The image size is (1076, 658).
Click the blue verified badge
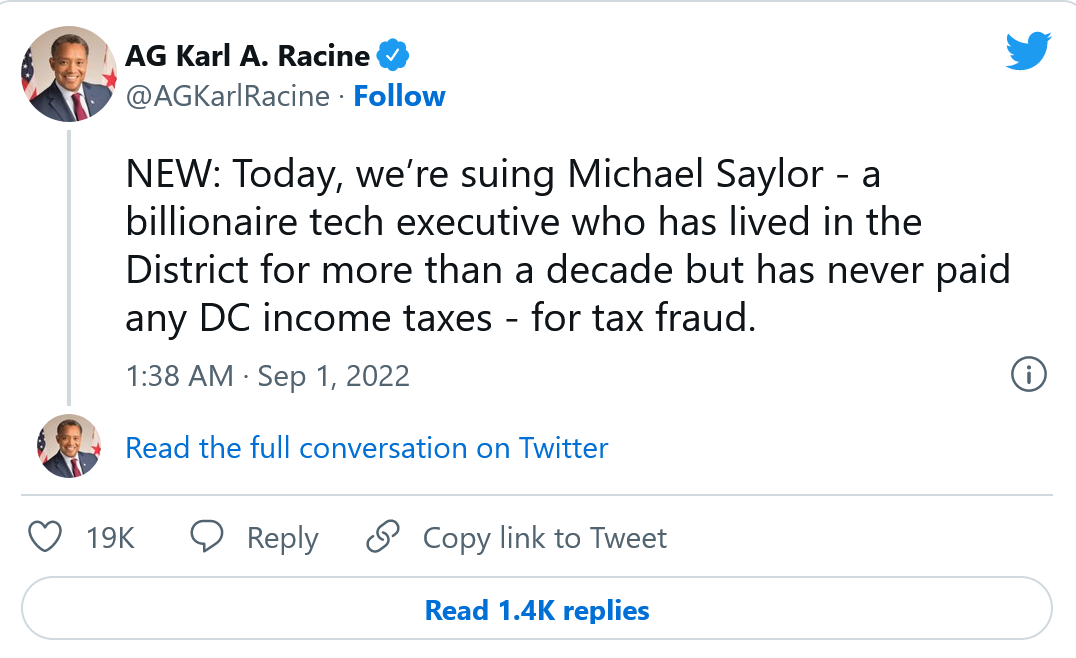(x=394, y=56)
